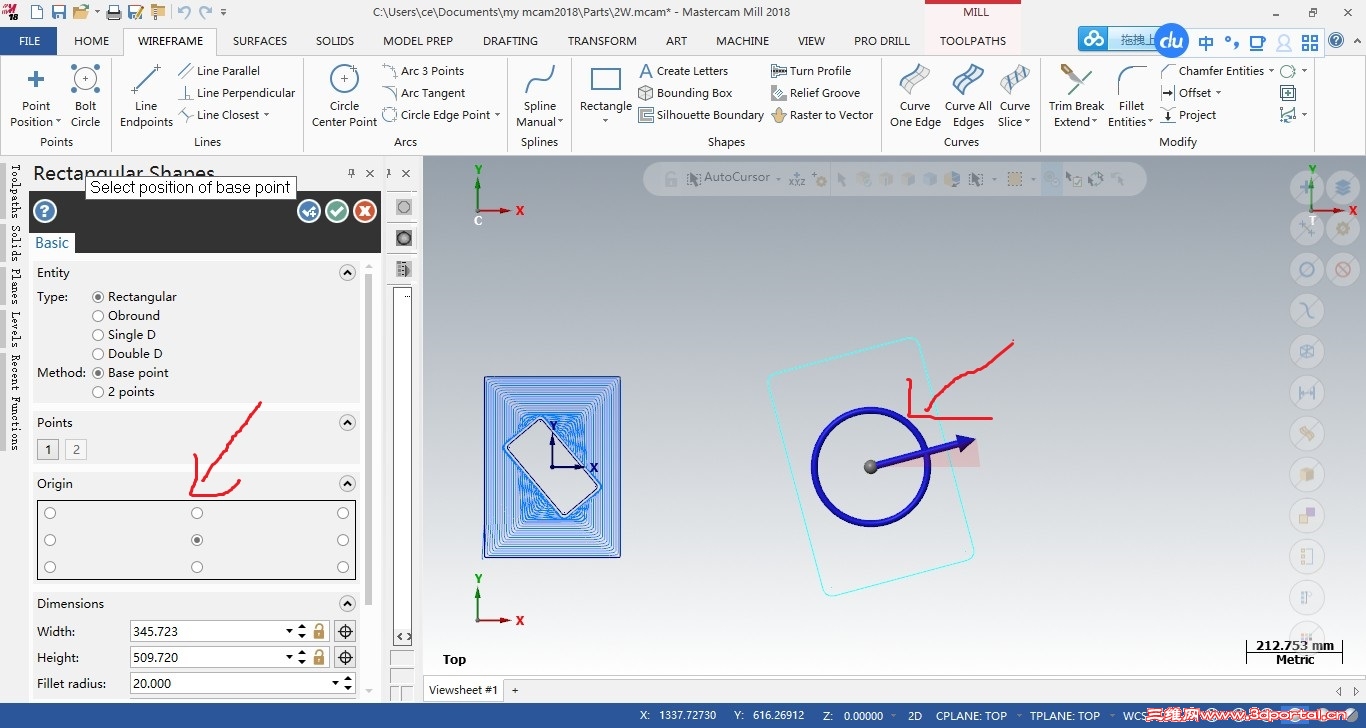
Task: Pick Height value from screen button
Action: [345, 657]
